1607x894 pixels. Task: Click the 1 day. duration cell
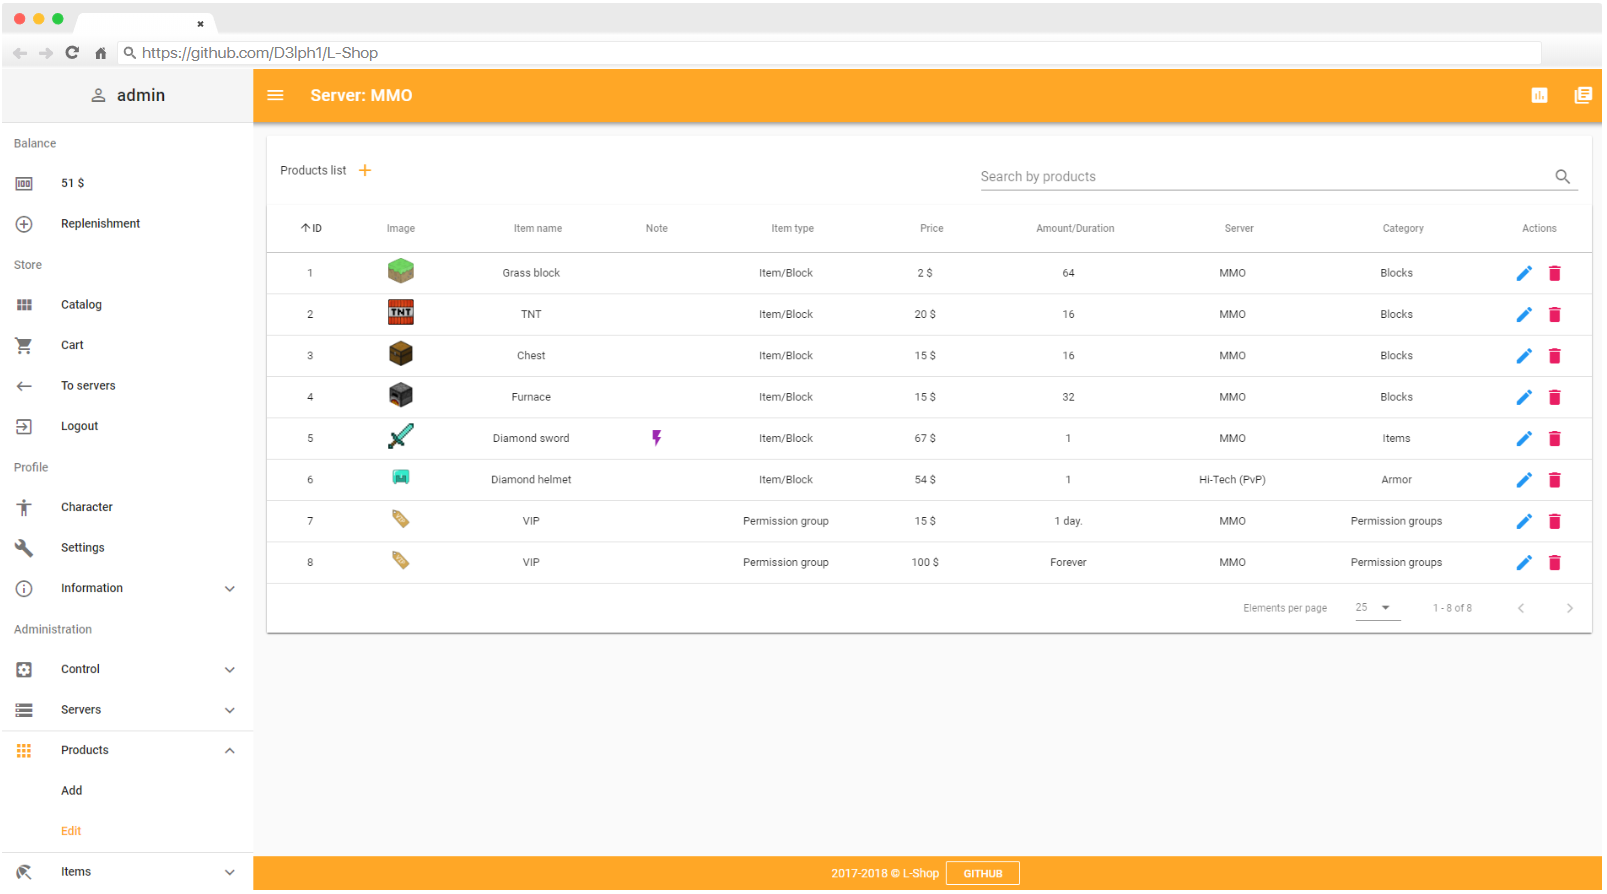pyautogui.click(x=1068, y=522)
